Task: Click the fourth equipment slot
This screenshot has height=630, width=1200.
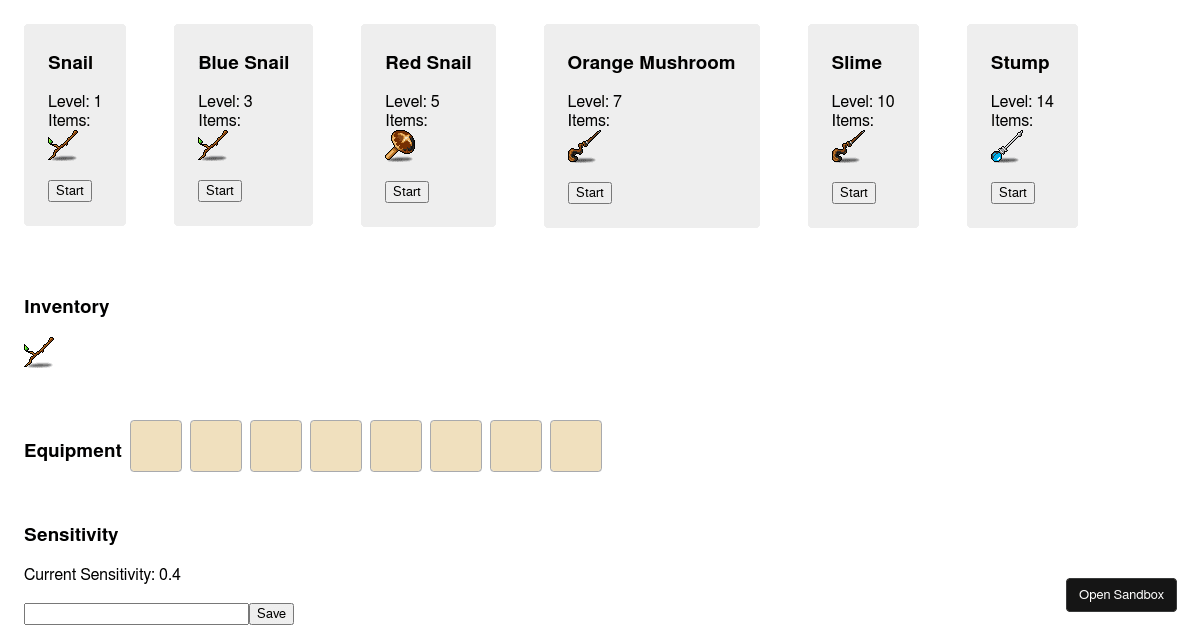Action: pyautogui.click(x=336, y=446)
